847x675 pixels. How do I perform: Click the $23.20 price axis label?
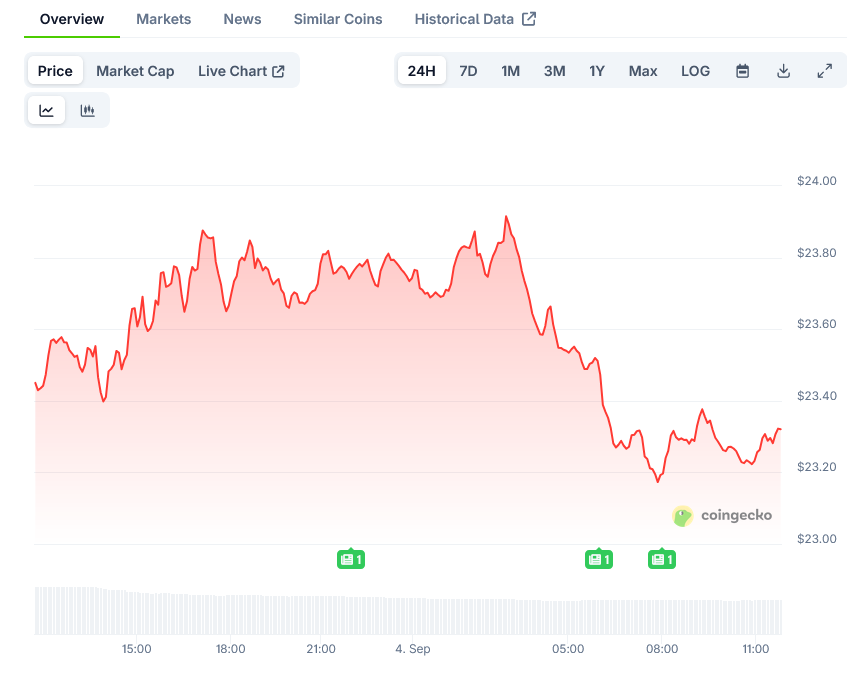(x=817, y=467)
